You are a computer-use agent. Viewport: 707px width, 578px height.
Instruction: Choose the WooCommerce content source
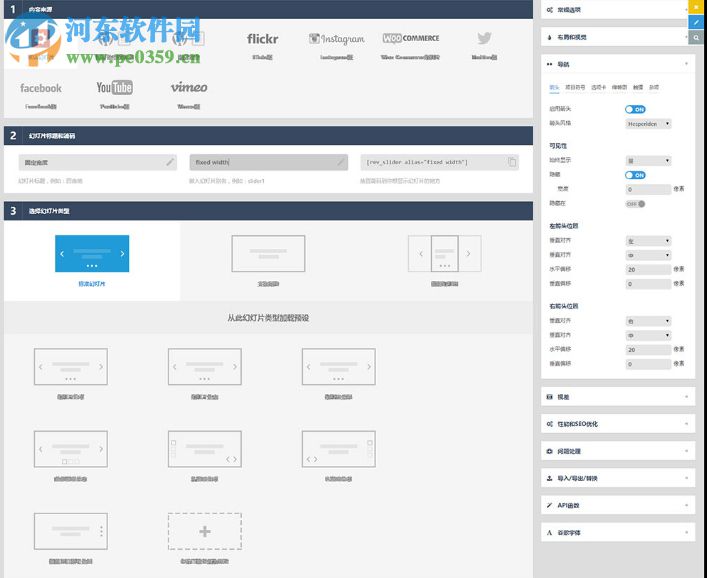coord(410,38)
